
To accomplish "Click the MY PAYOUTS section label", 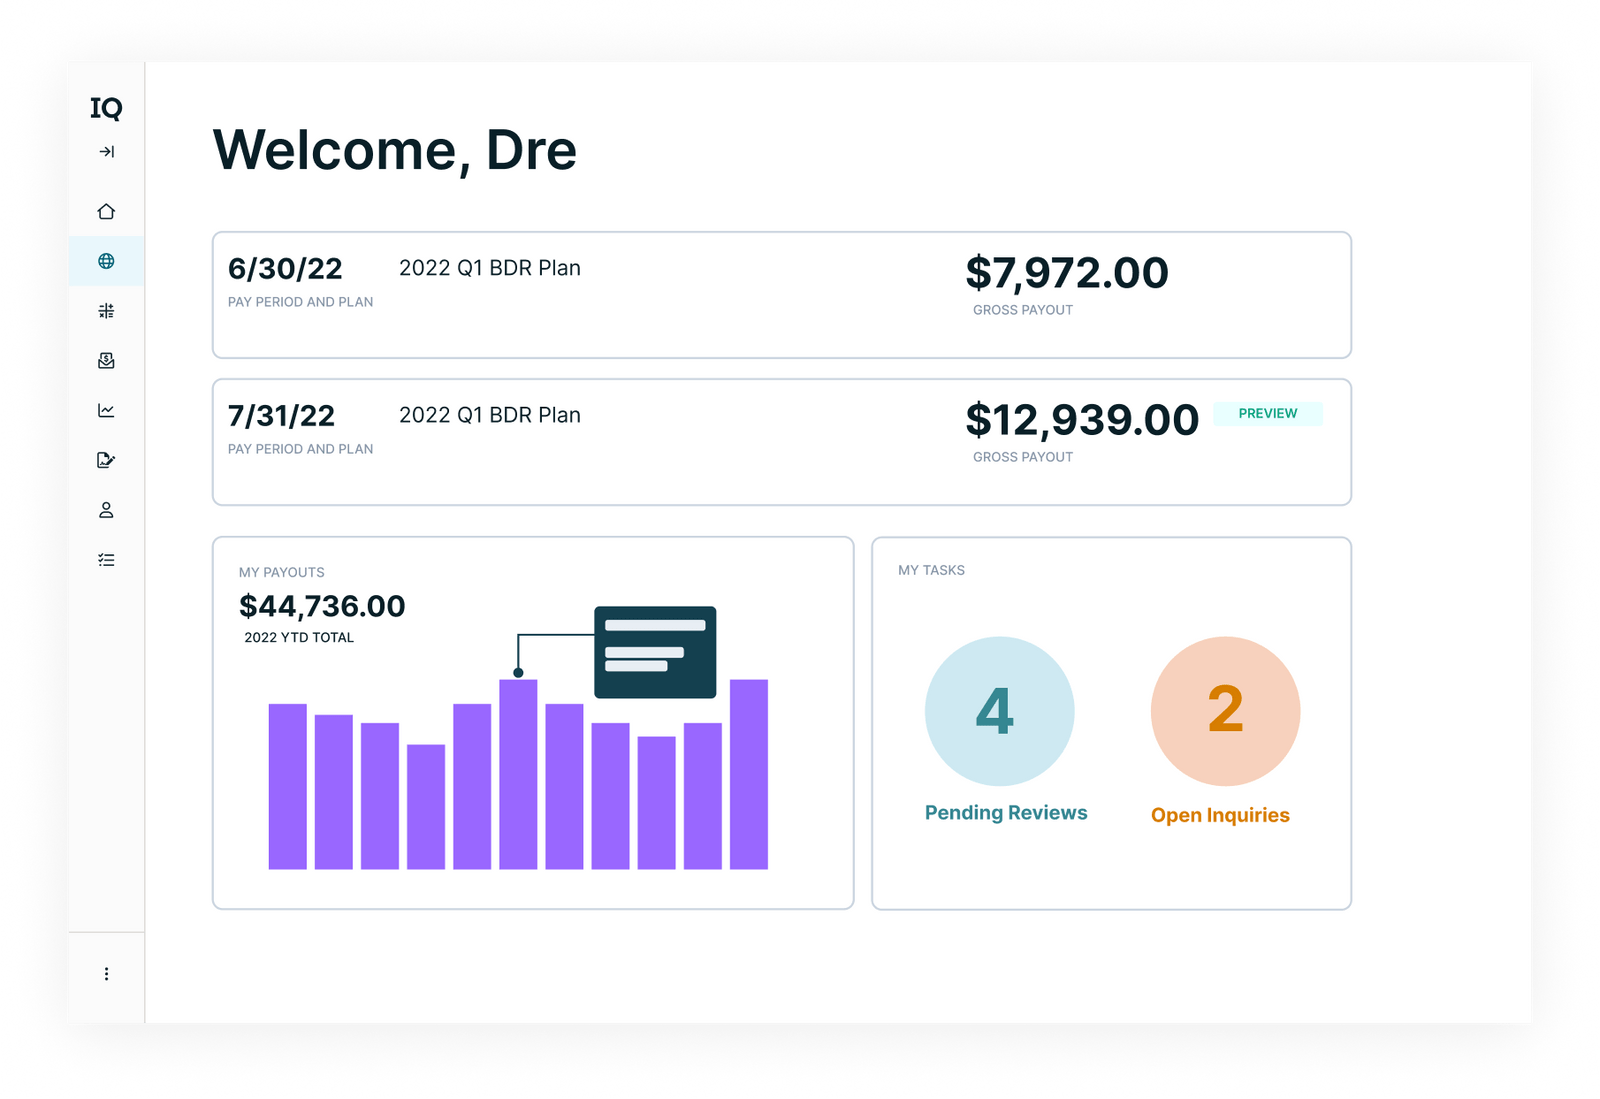I will [281, 572].
